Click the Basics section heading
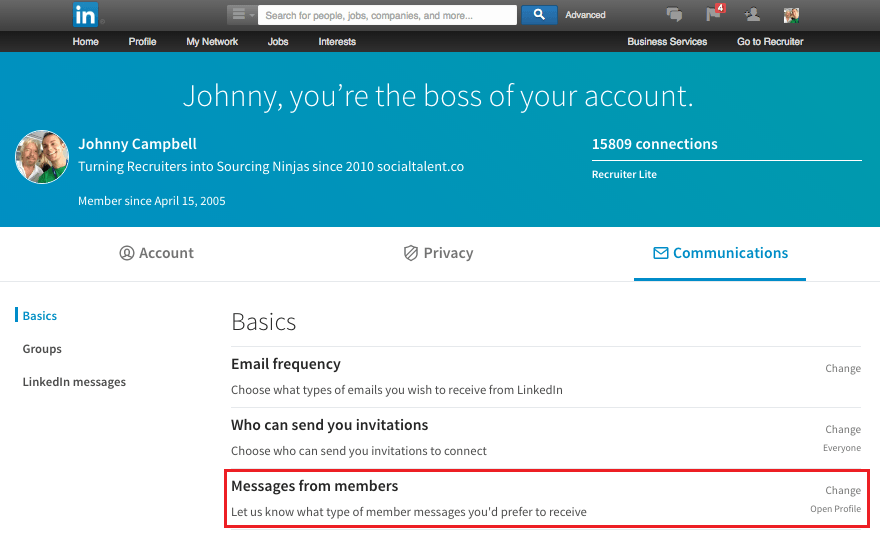The width and height of the screenshot is (880, 543). [x=263, y=322]
